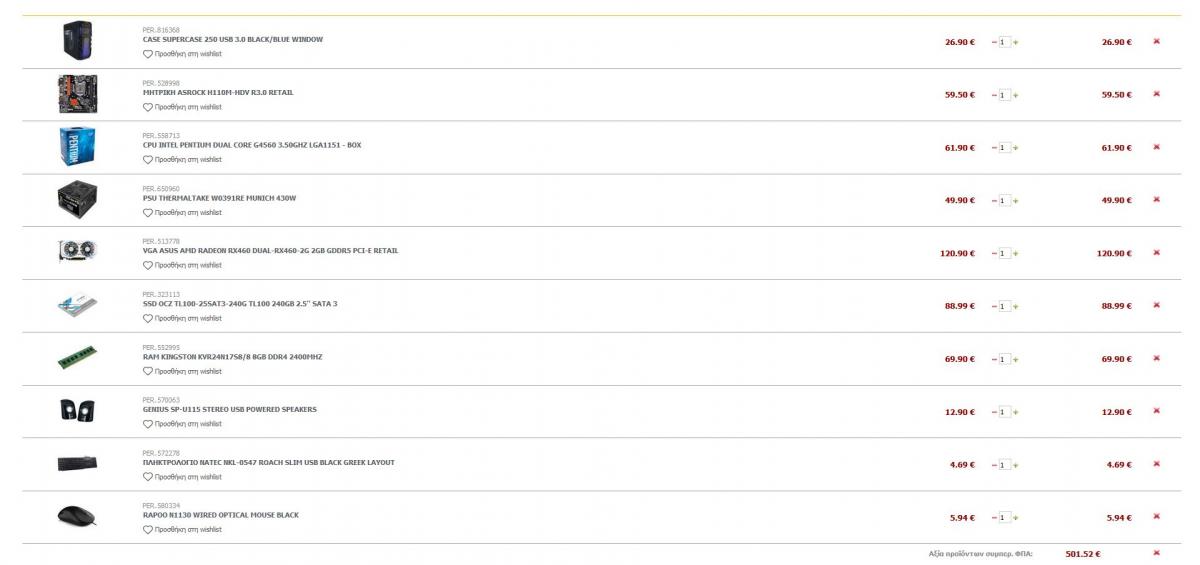Click the quantity field for Intel Pentium CPU
Screen dimensions: 1200x565
pyautogui.click(x=1005, y=148)
